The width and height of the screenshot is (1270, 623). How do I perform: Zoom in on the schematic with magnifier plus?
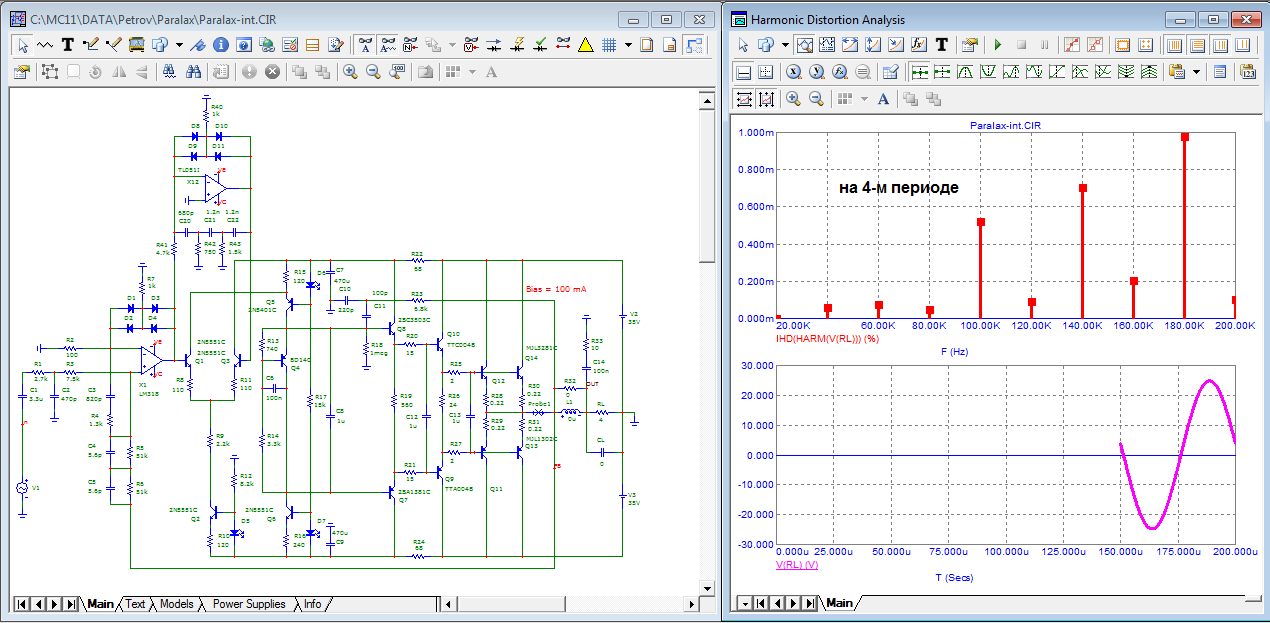350,72
